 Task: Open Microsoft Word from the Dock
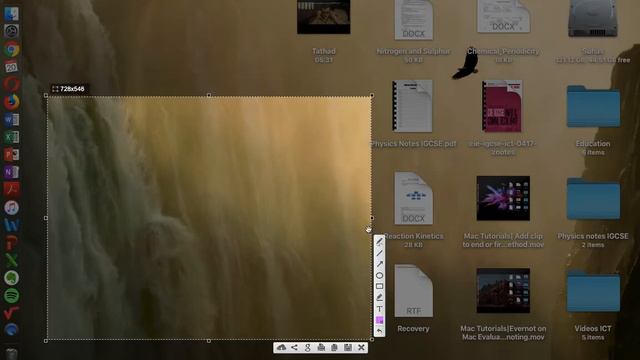11,120
